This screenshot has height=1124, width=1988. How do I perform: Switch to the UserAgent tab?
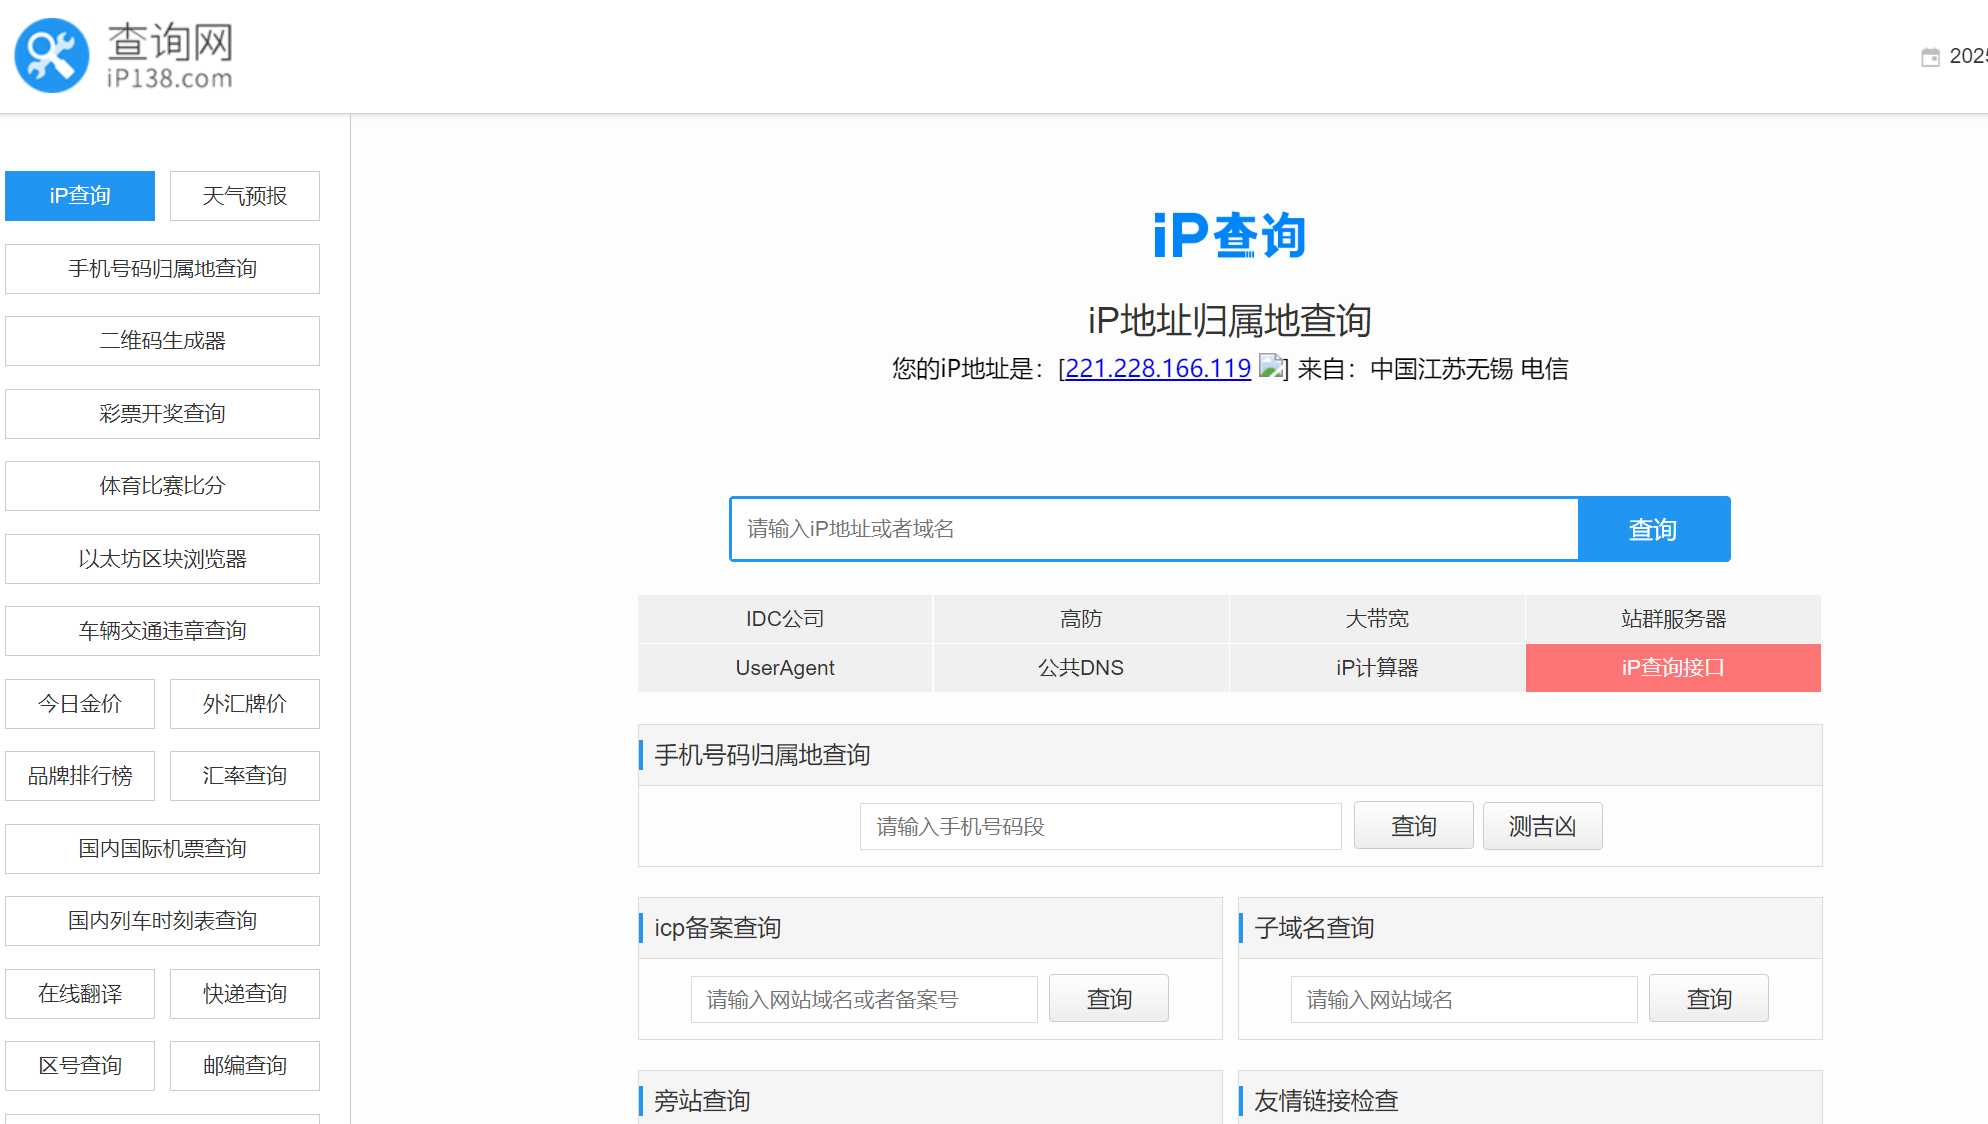tap(784, 667)
